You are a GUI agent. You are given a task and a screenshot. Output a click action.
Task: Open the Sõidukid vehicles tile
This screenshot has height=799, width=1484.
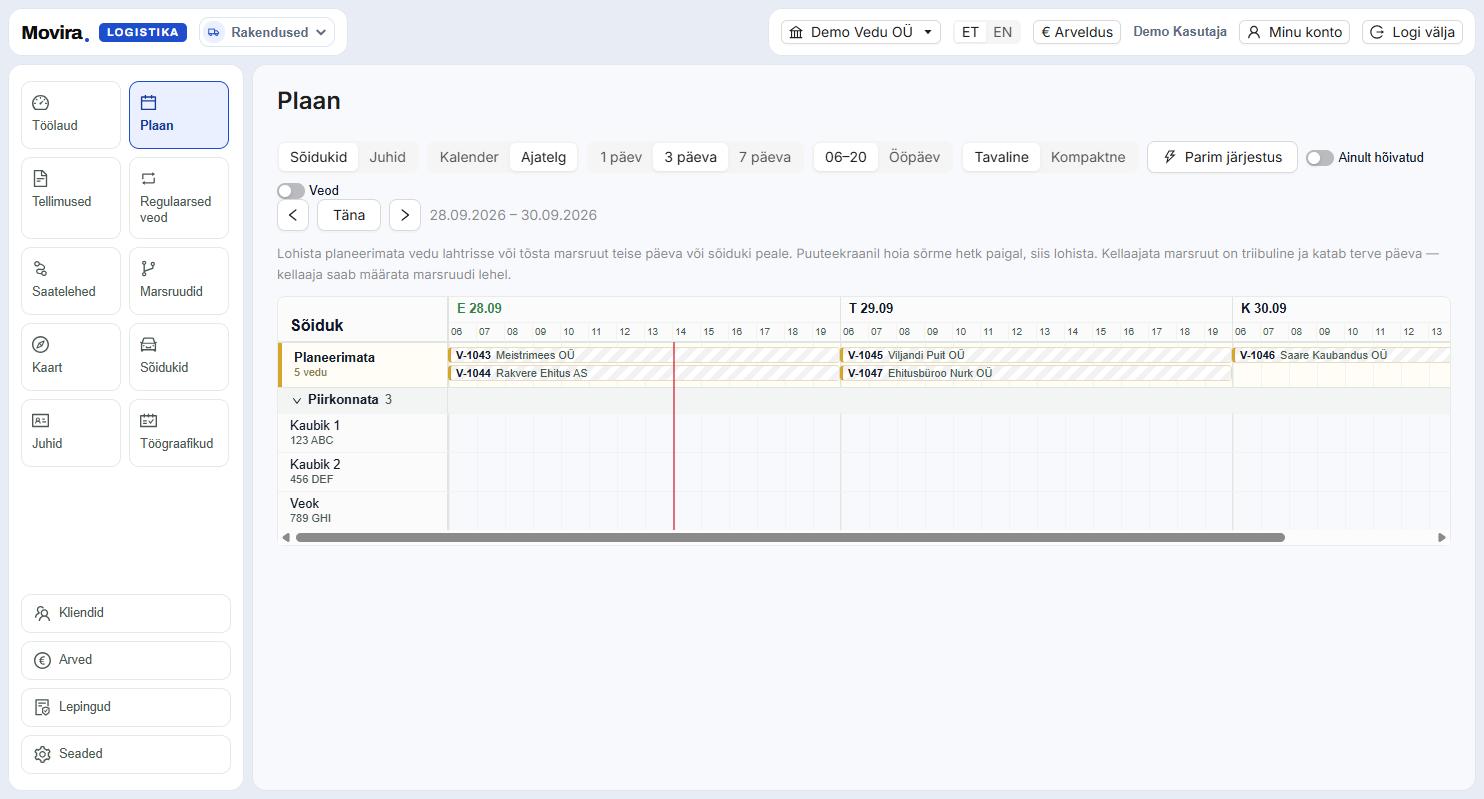pyautogui.click(x=179, y=357)
